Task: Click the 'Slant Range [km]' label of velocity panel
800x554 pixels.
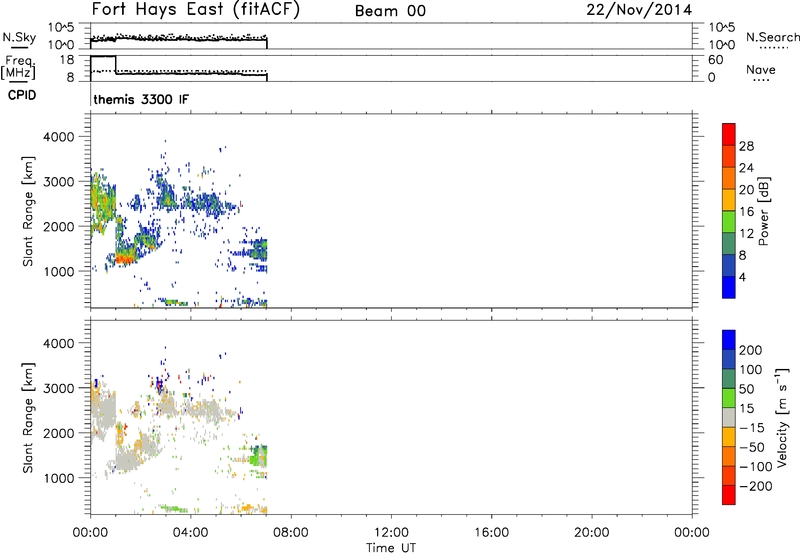Action: 28,417
